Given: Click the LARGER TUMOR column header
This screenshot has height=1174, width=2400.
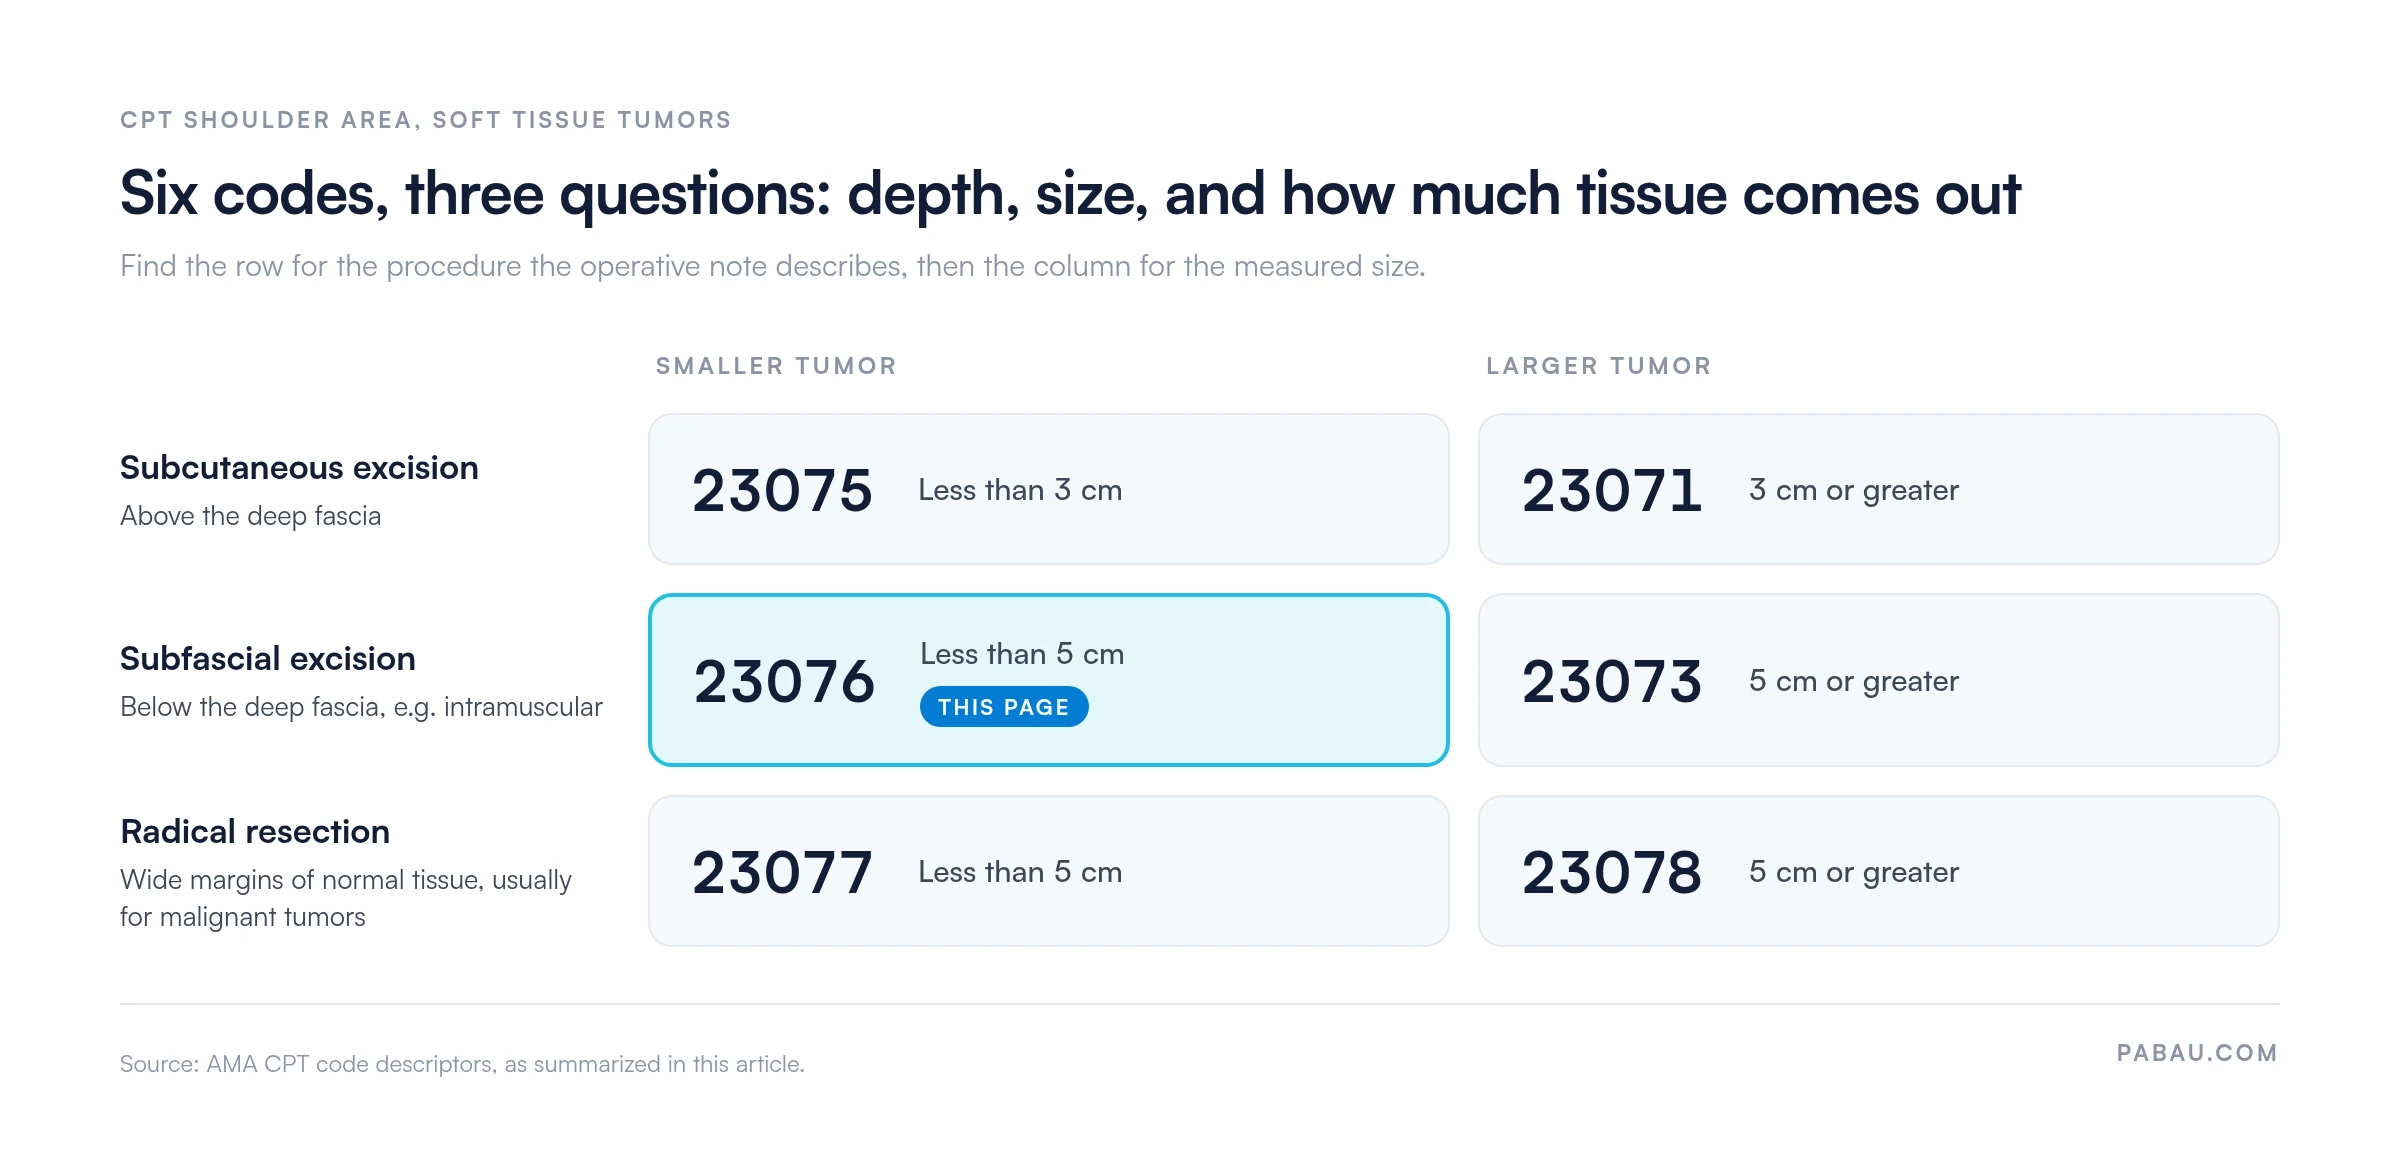Looking at the screenshot, I should [1599, 366].
